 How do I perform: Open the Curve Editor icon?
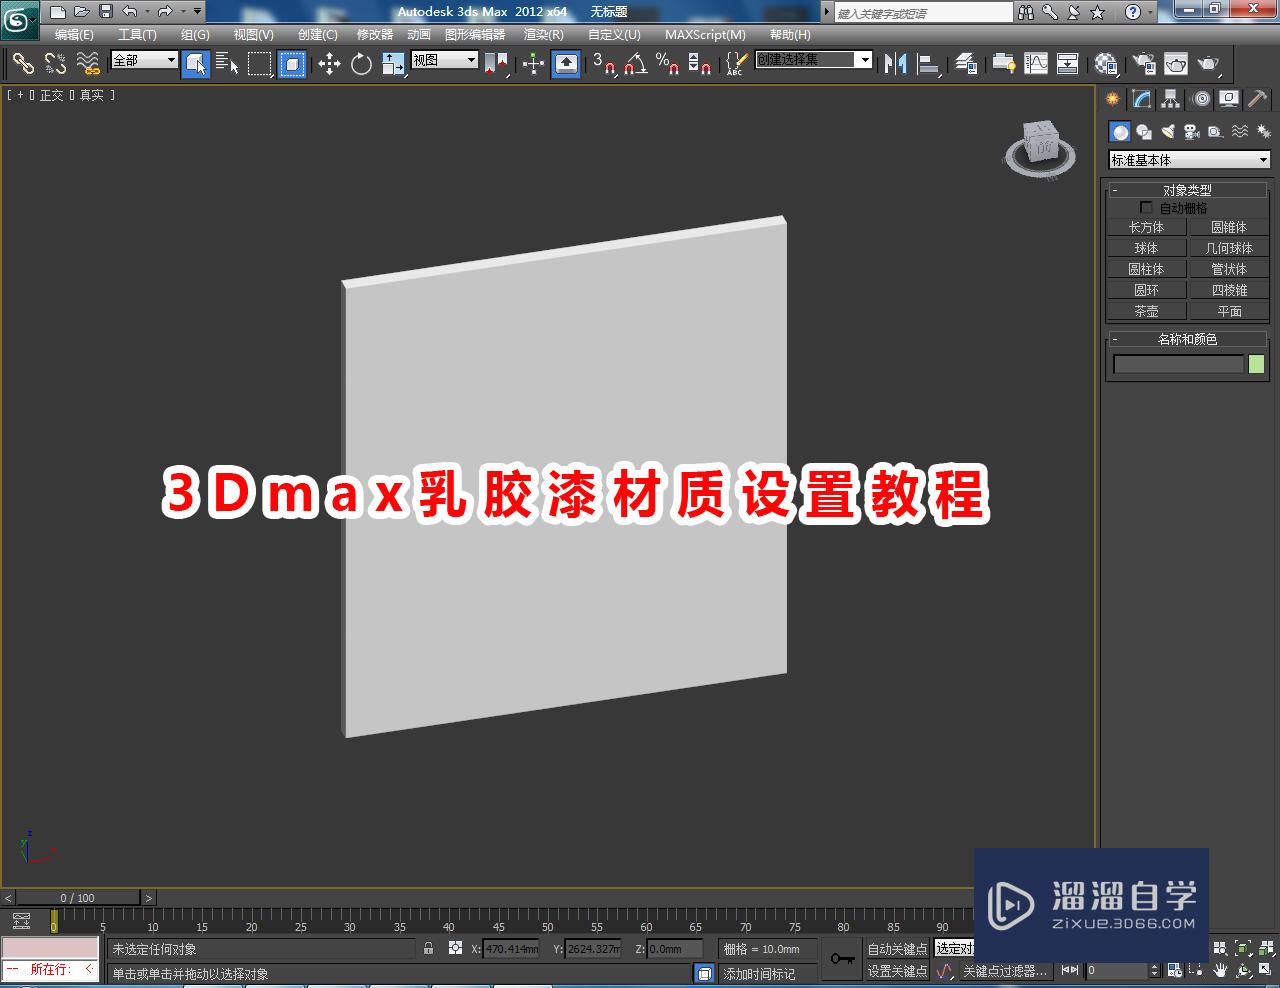[1036, 64]
